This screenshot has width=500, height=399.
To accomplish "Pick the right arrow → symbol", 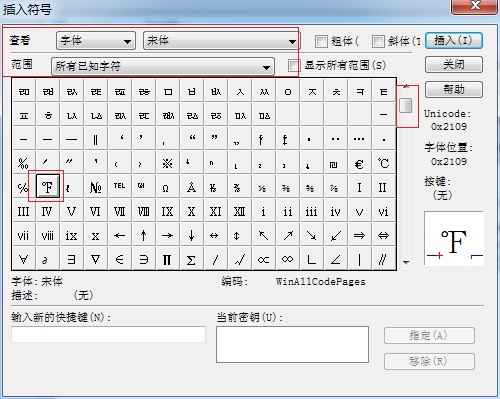I will coord(167,235).
